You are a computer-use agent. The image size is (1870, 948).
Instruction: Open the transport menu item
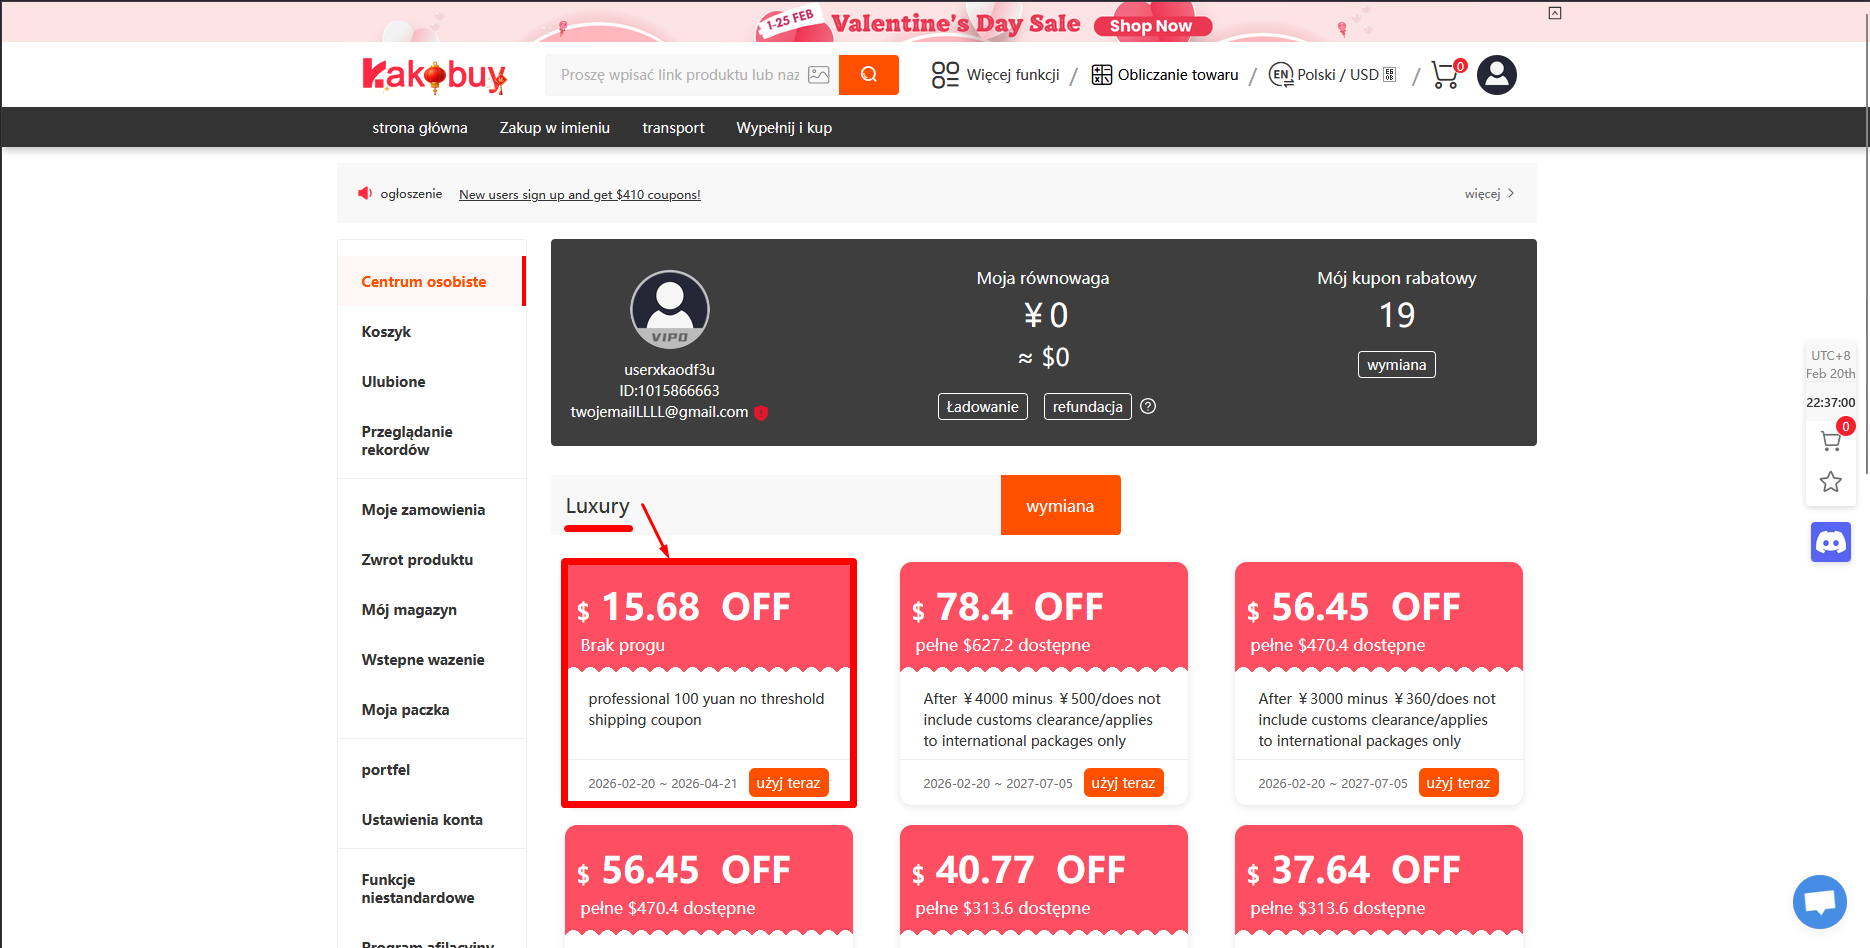[673, 128]
